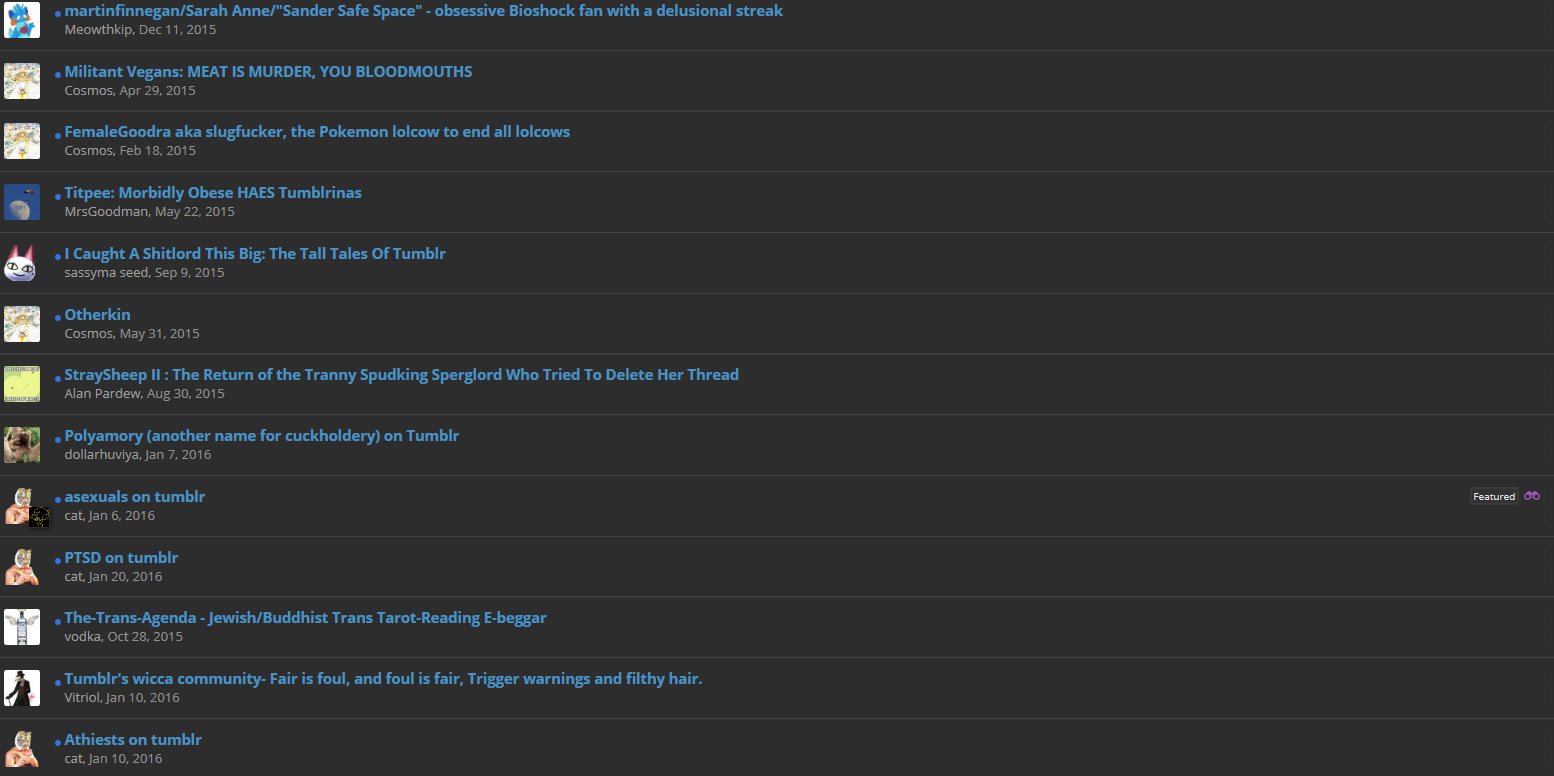
Task: Click the Featured badge on asexuals thread
Action: click(1494, 496)
